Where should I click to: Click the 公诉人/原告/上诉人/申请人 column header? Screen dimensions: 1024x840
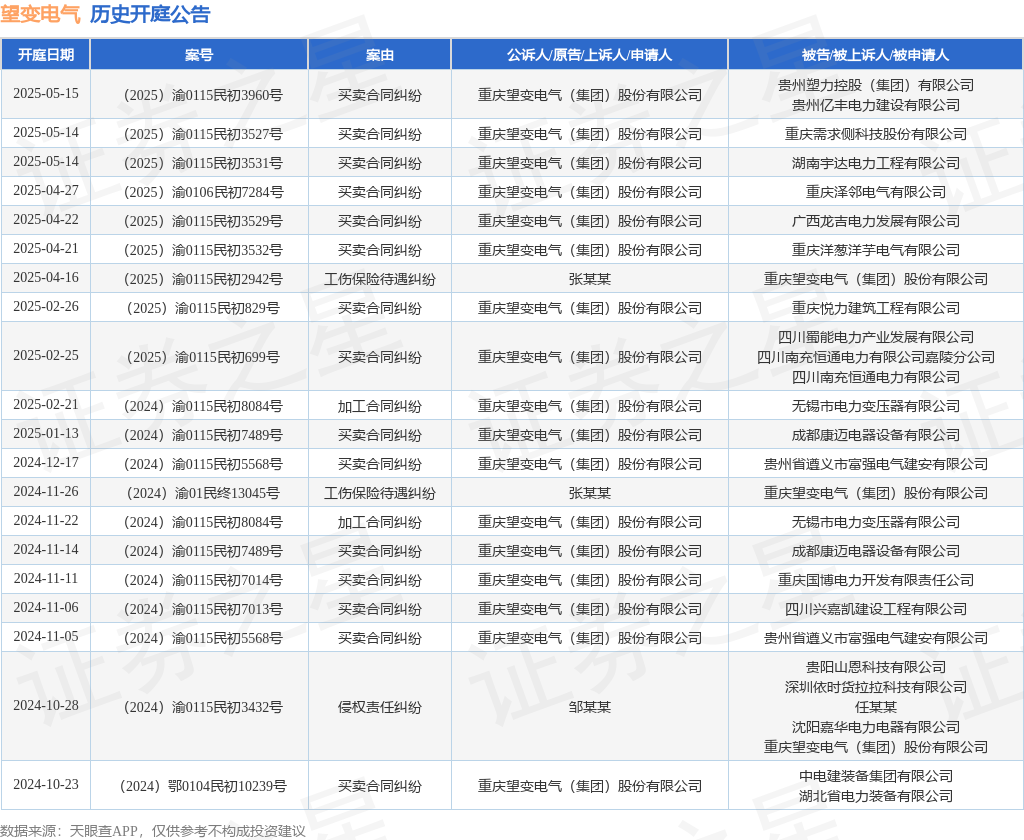(x=589, y=55)
